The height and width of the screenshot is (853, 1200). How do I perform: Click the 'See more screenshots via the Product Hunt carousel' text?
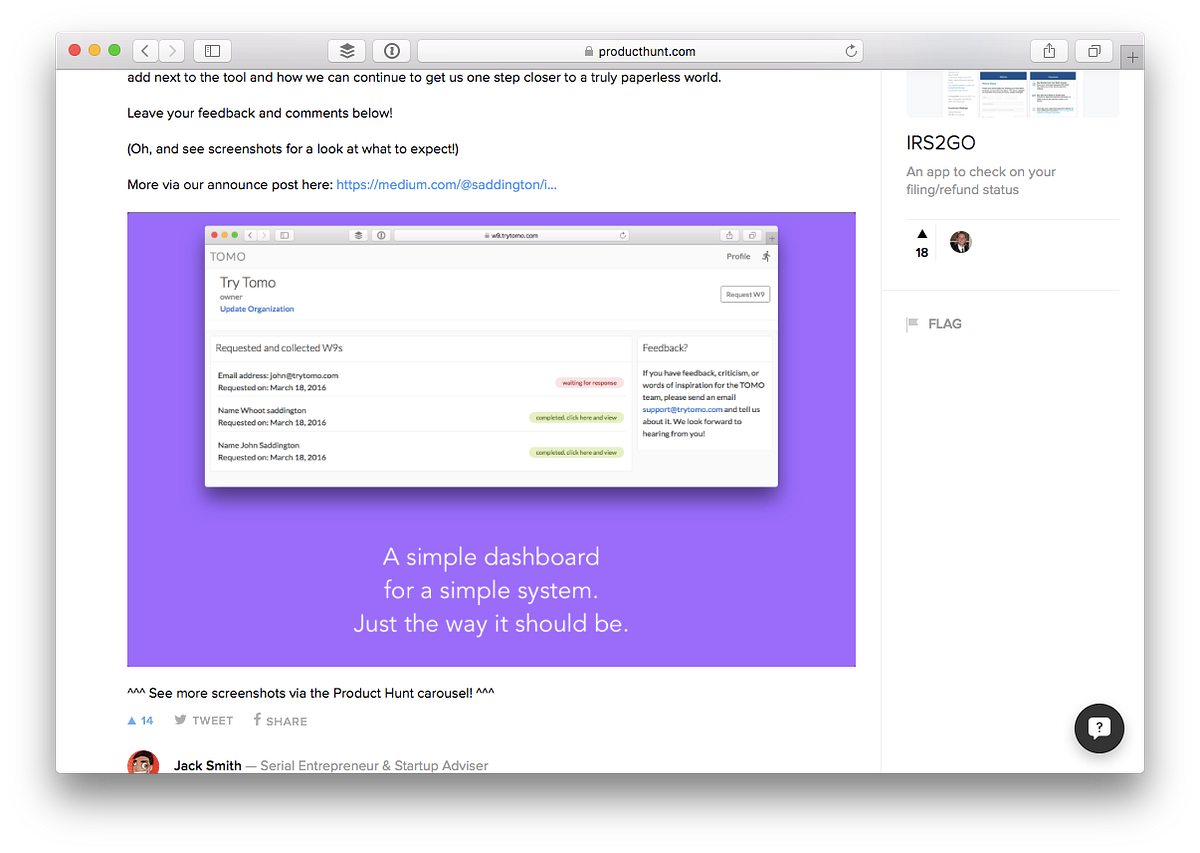coord(311,693)
